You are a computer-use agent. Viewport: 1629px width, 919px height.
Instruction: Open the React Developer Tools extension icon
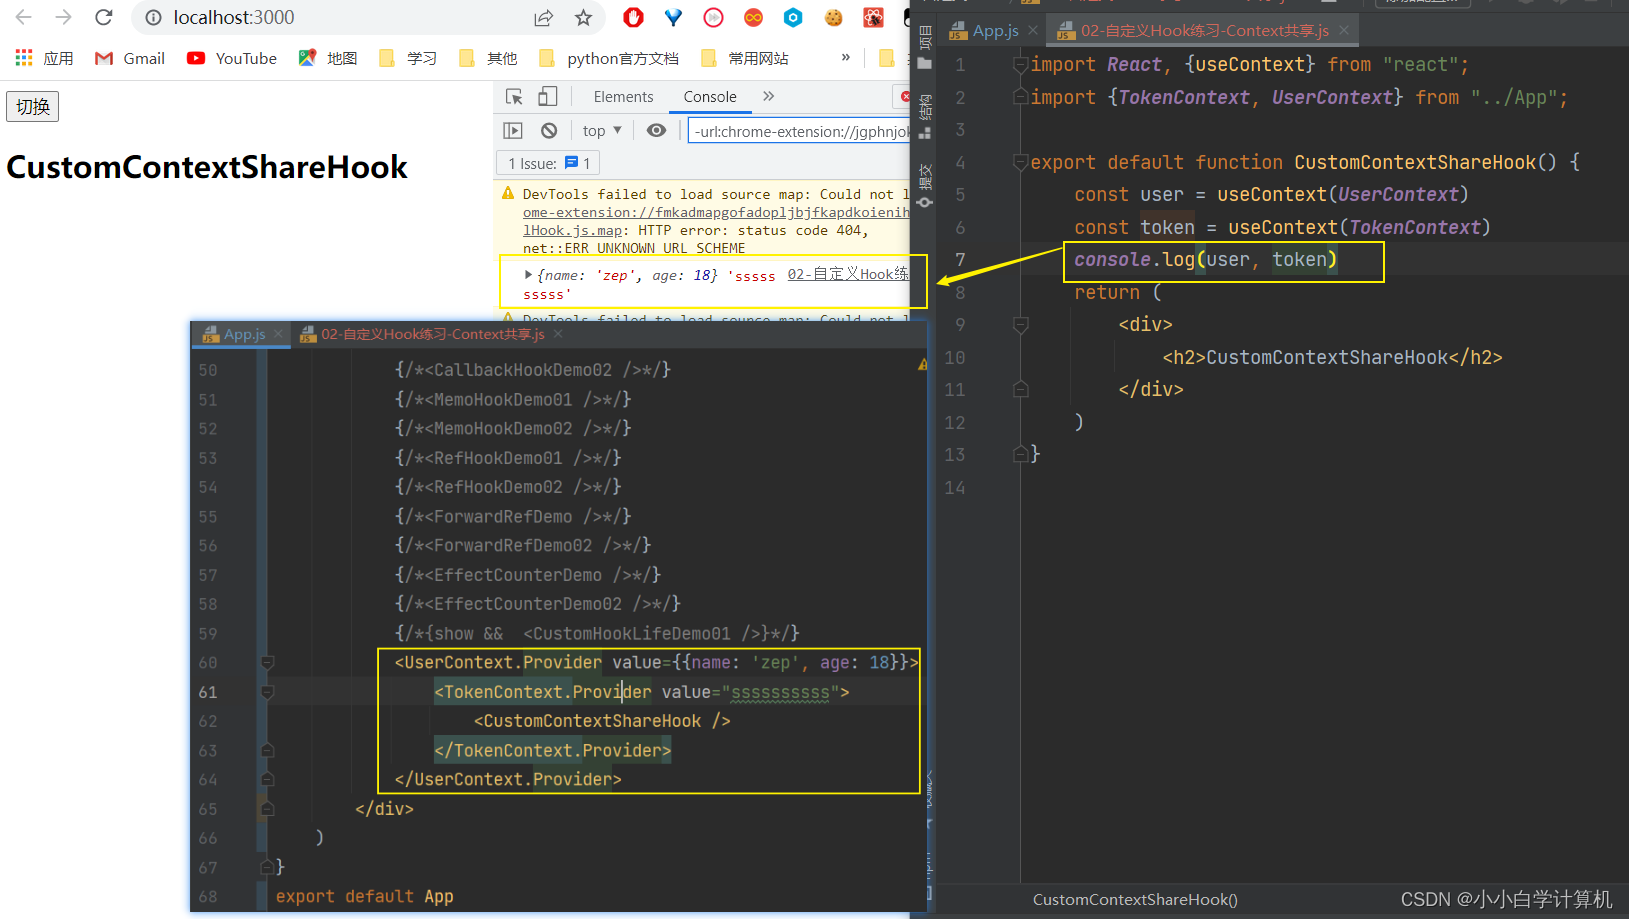(873, 17)
